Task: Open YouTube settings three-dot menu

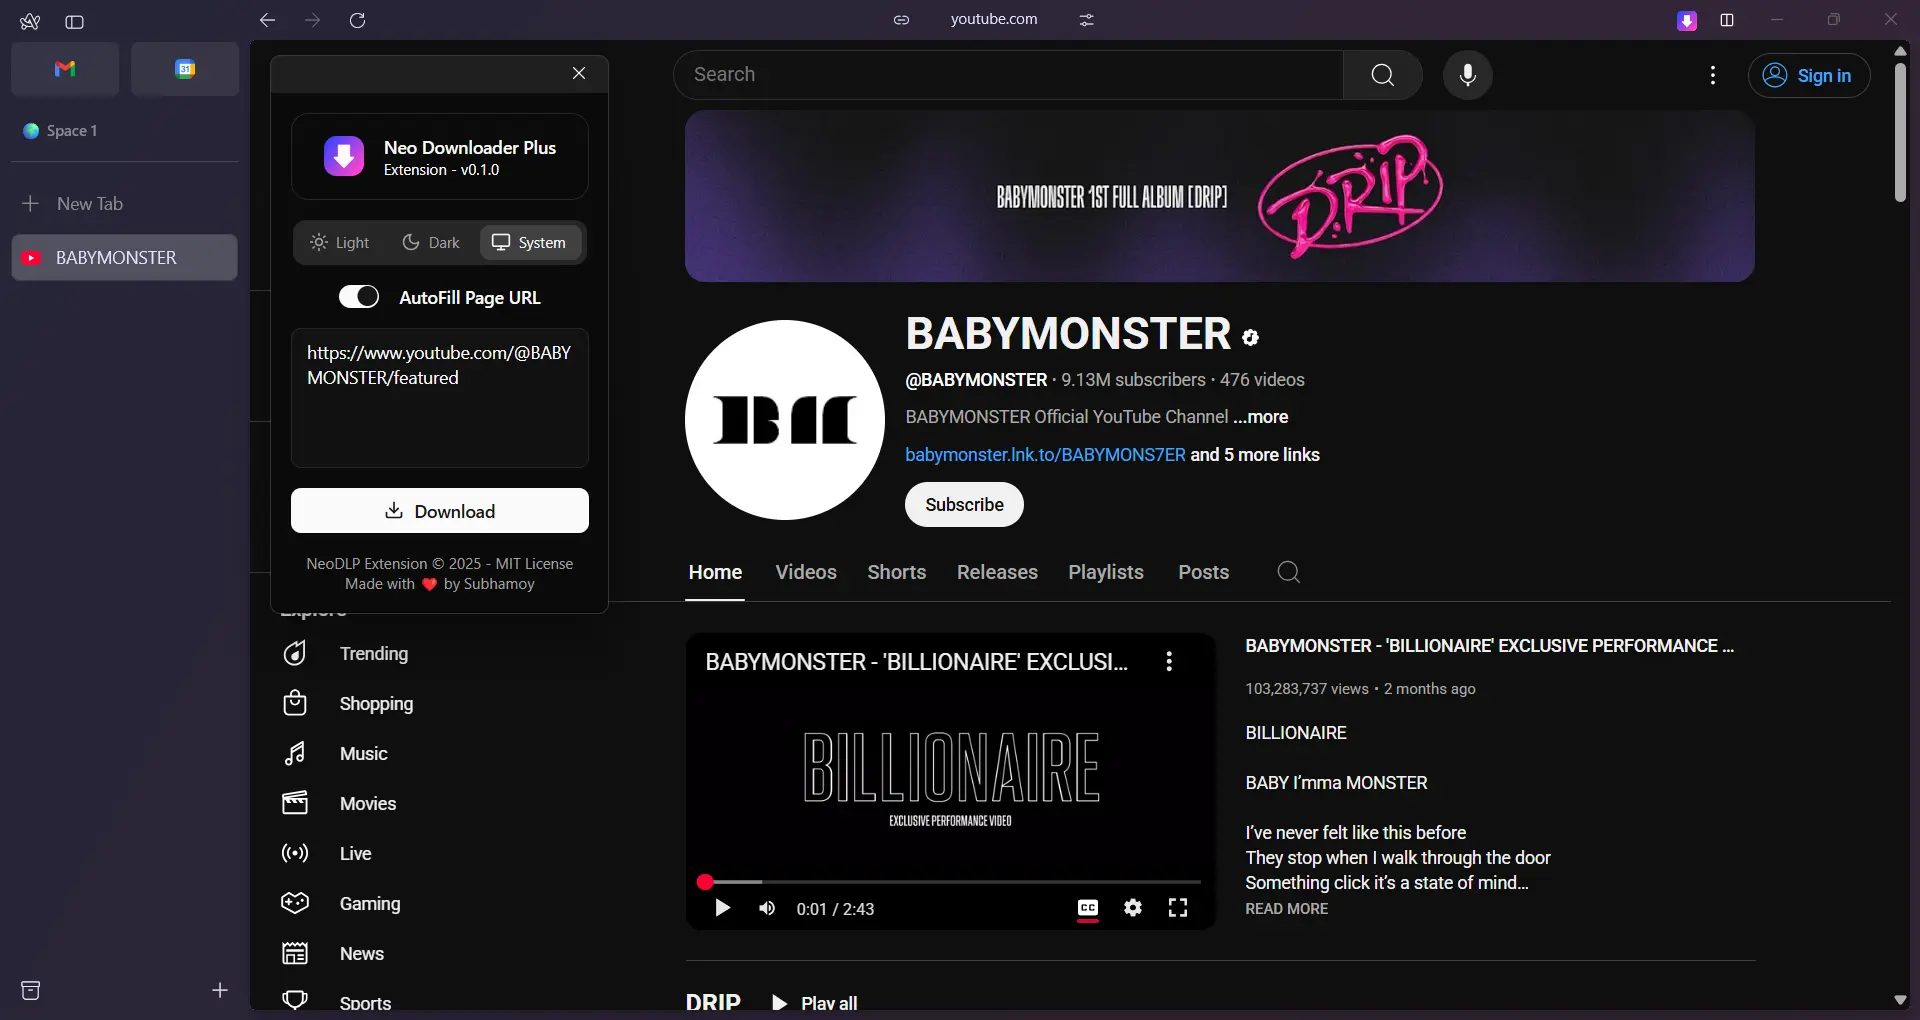Action: pos(1713,75)
